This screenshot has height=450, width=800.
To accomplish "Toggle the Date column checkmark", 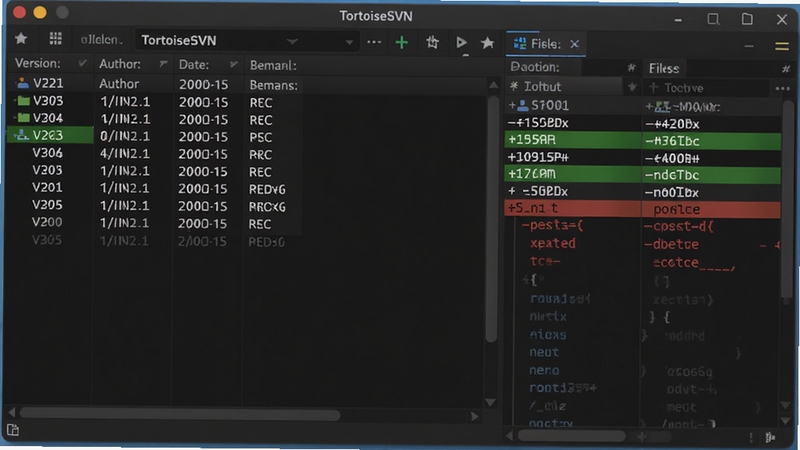I will point(234,64).
